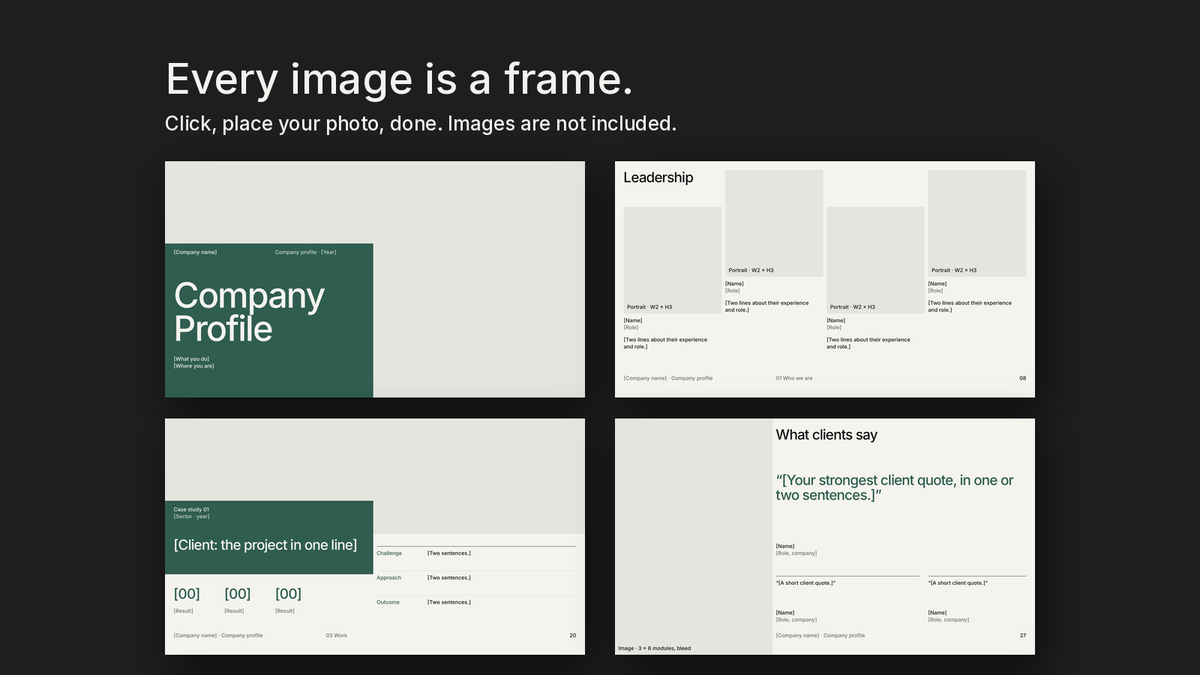The height and width of the screenshot is (675, 1200).
Task: Select the tall image frame on testimonials slide
Action: pos(694,537)
